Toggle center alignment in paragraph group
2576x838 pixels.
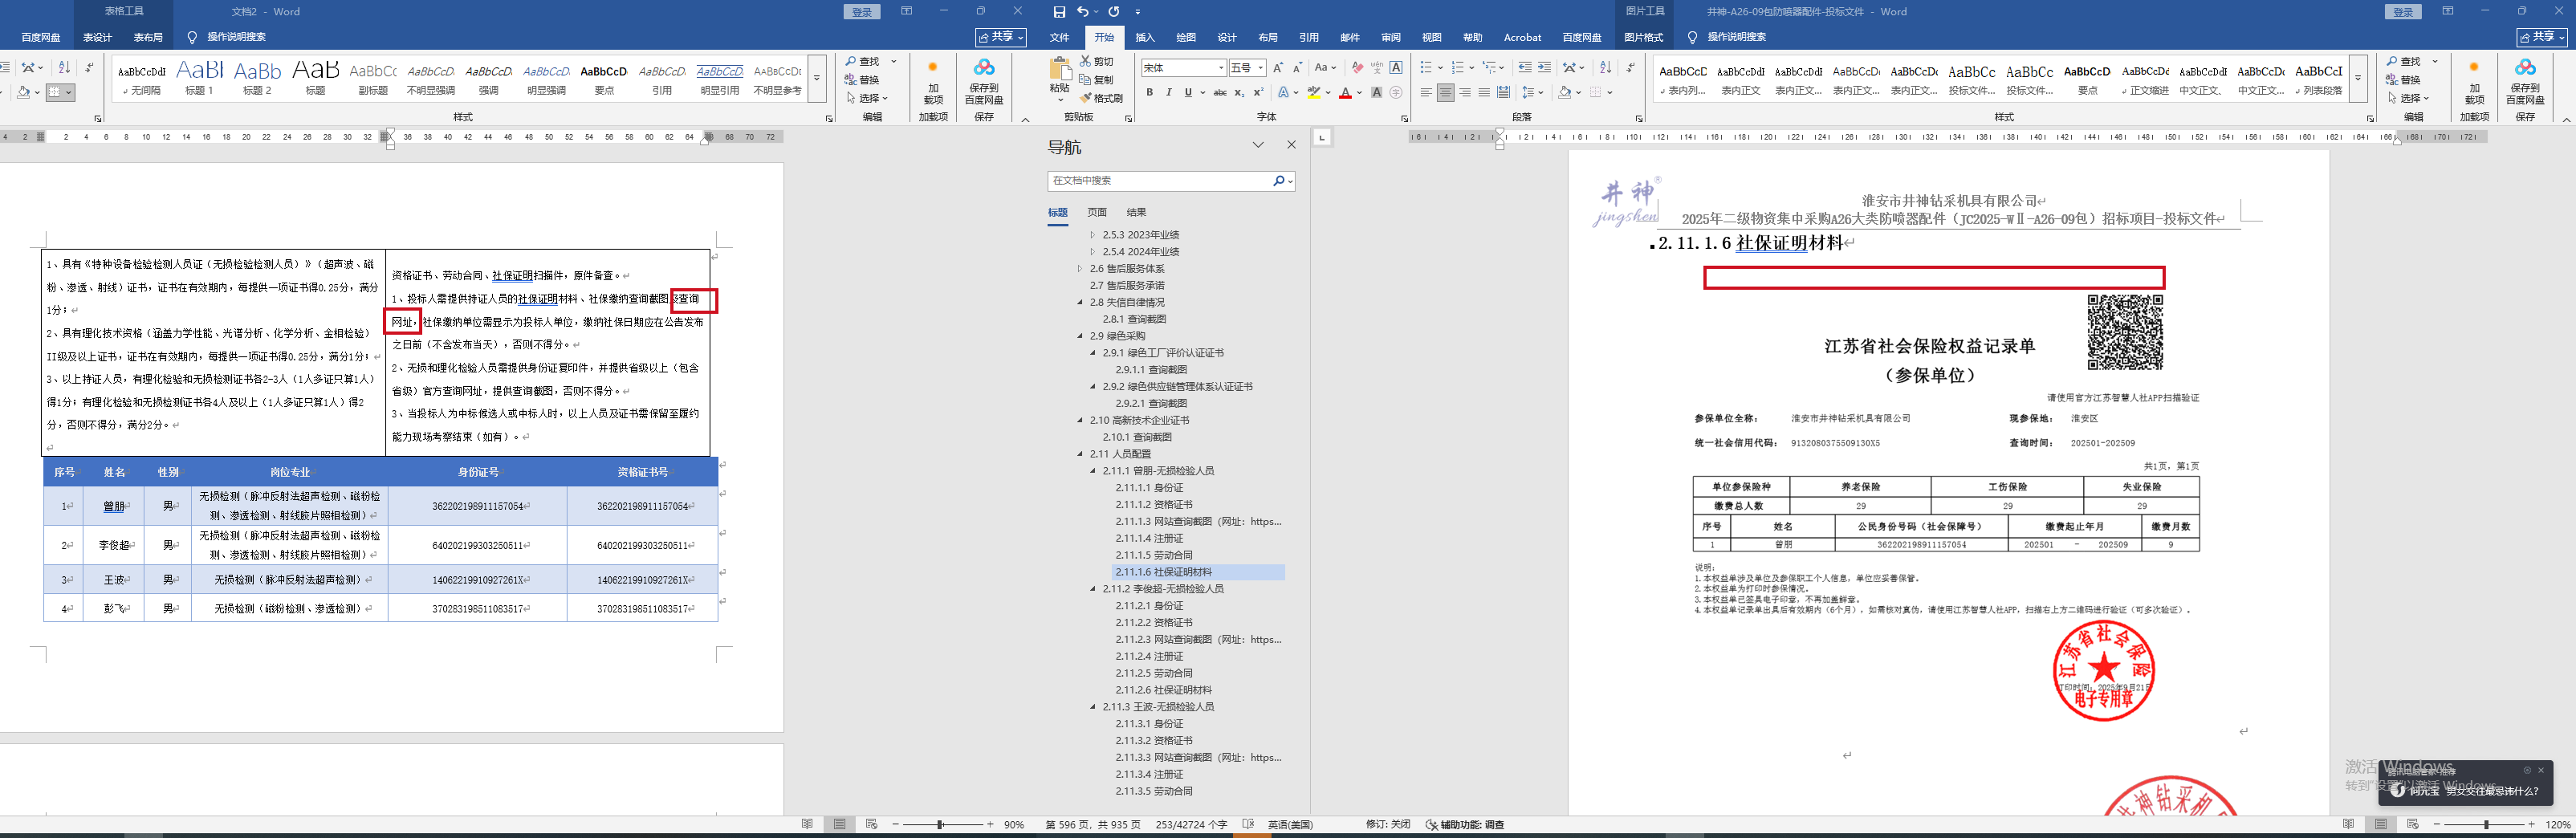pos(1445,93)
